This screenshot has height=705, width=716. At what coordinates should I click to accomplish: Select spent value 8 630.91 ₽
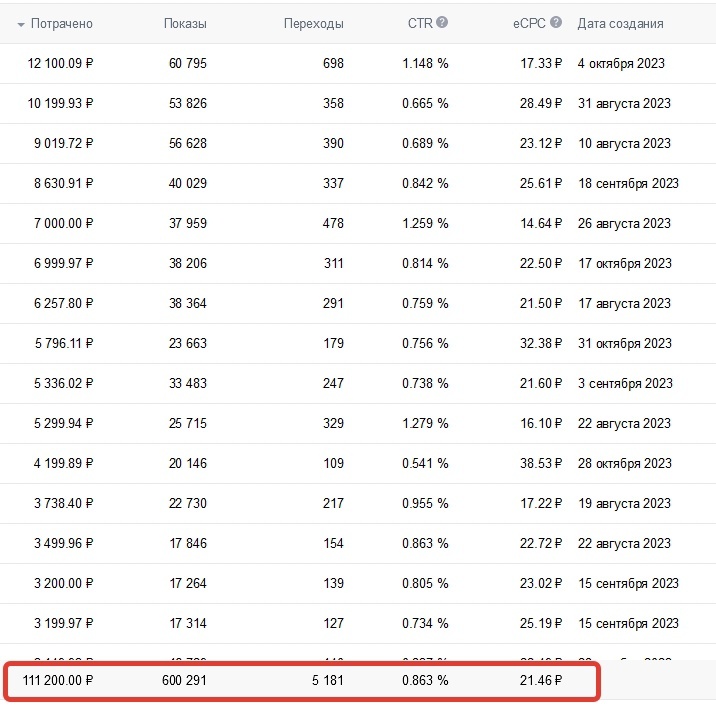[x=63, y=184]
